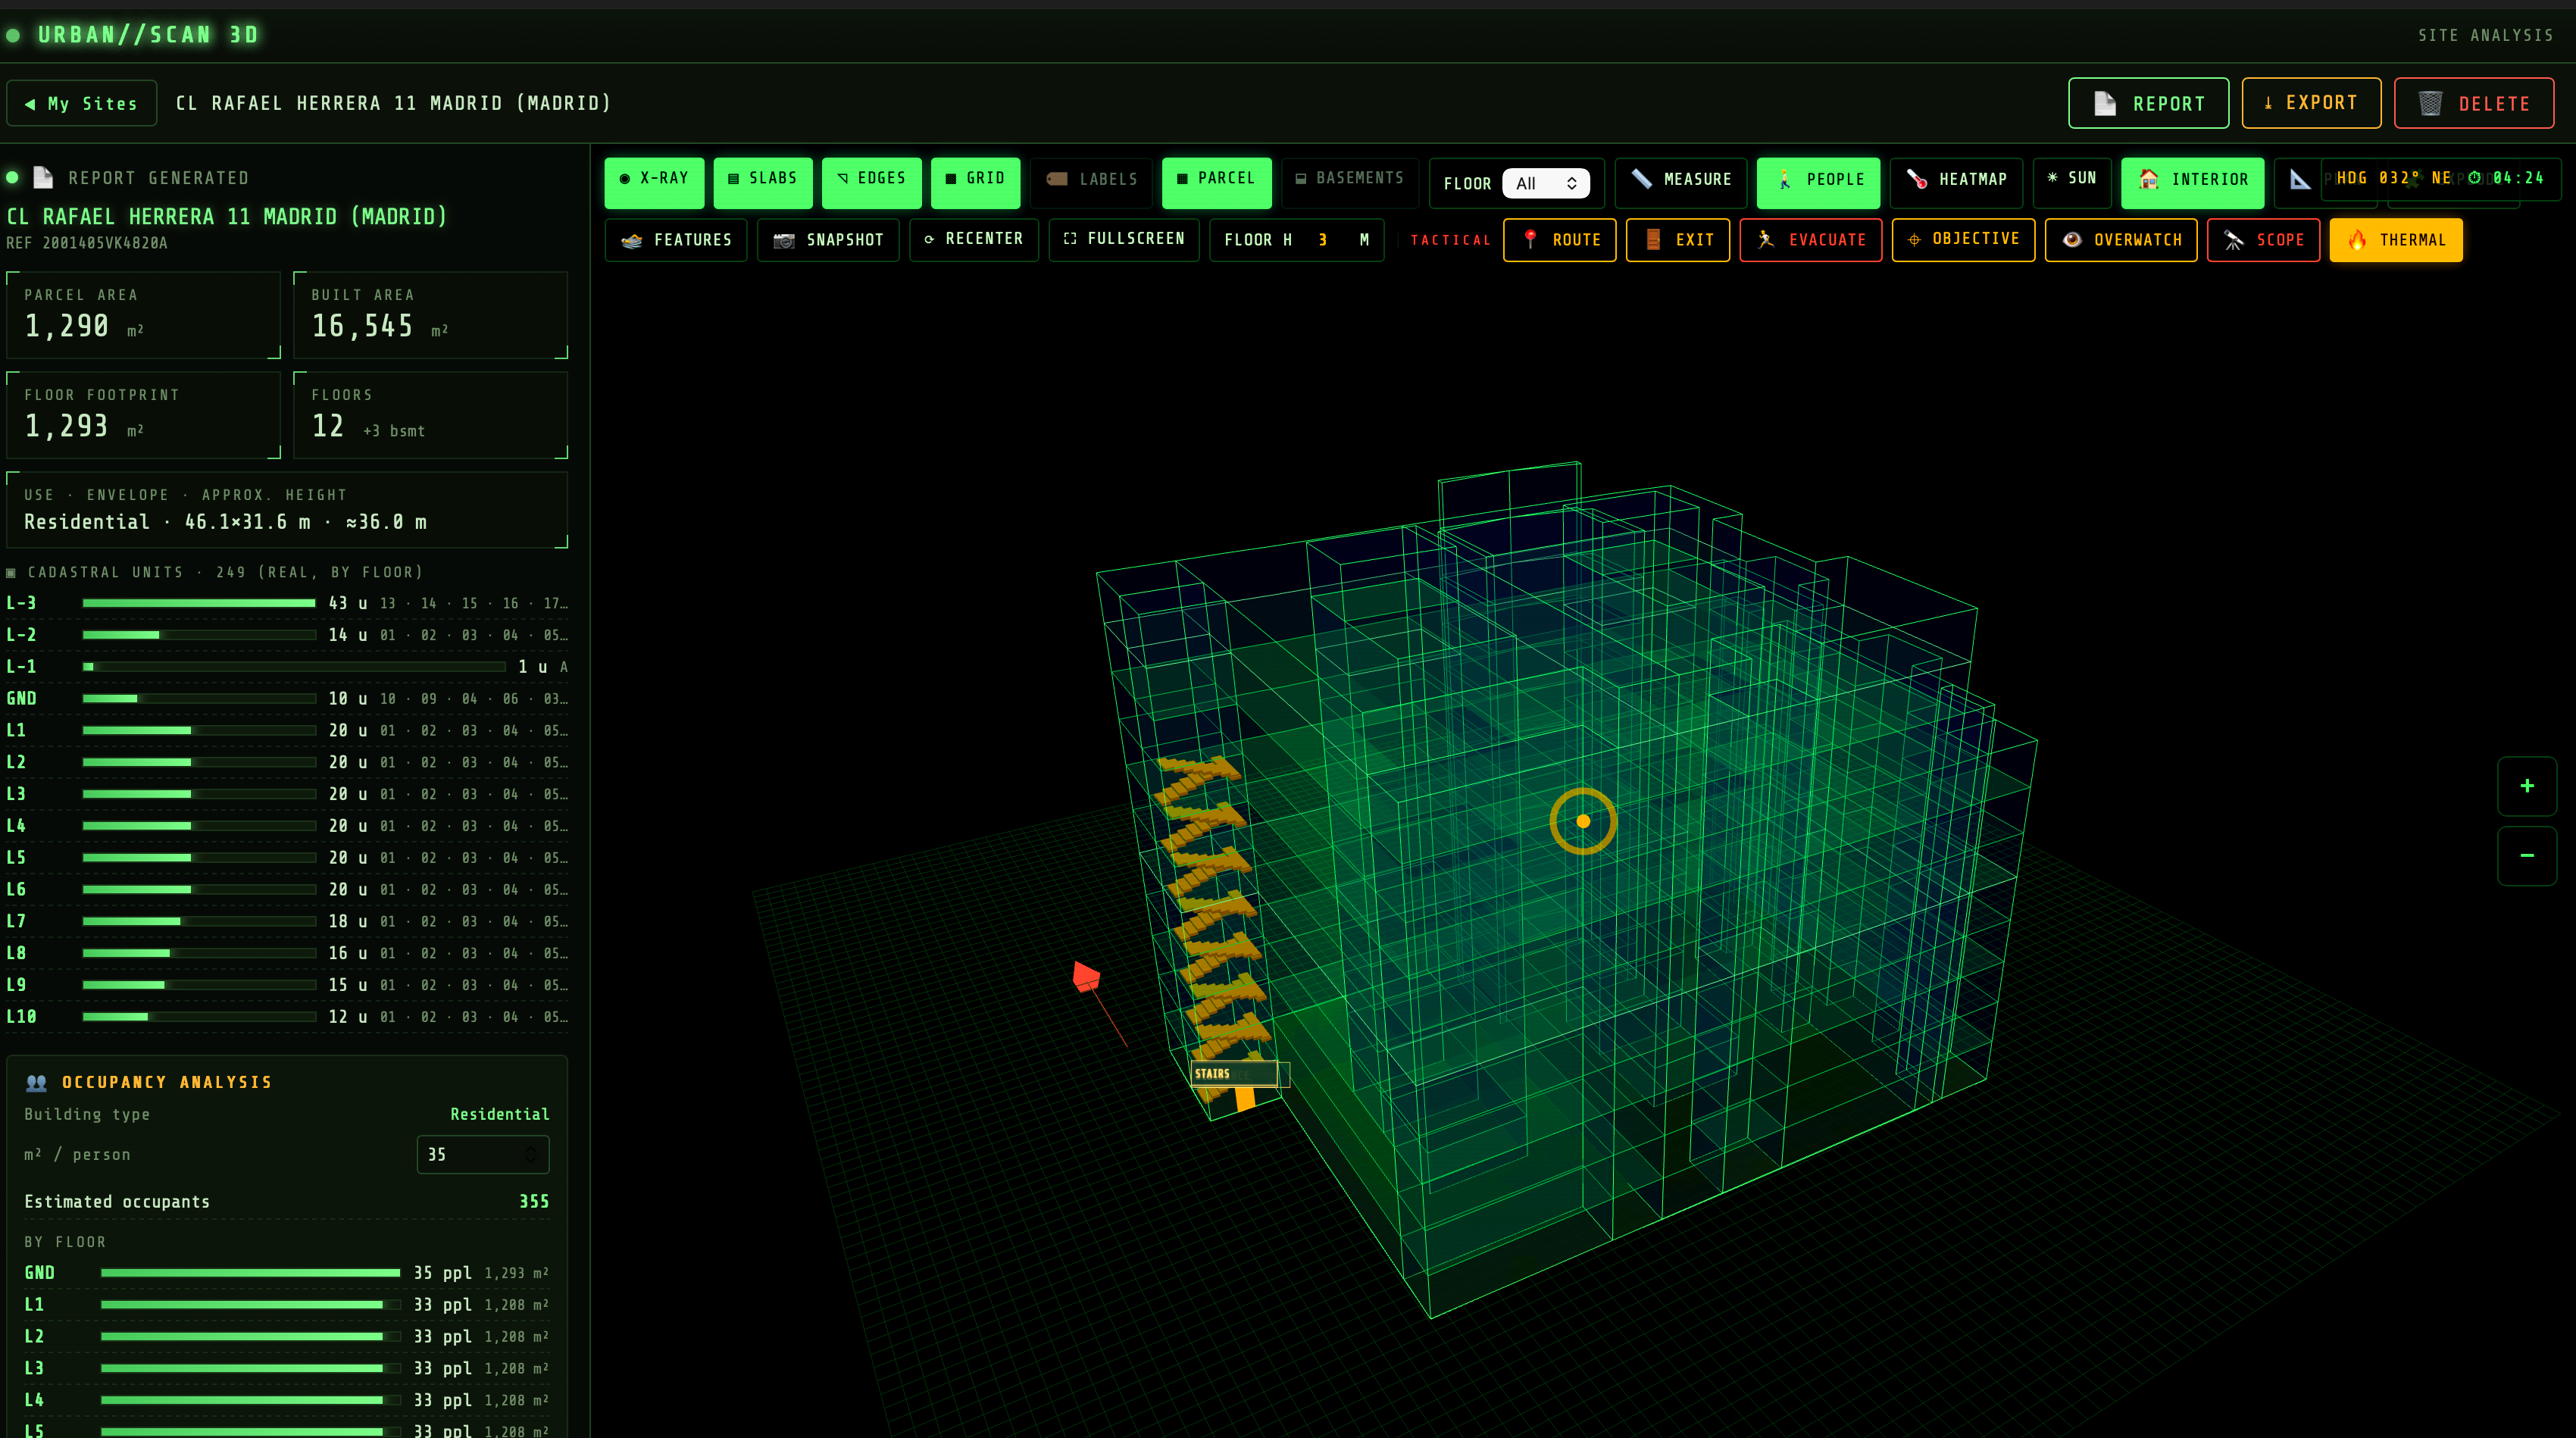Click the brackets icon on FULLSCREEN

pos(1070,239)
